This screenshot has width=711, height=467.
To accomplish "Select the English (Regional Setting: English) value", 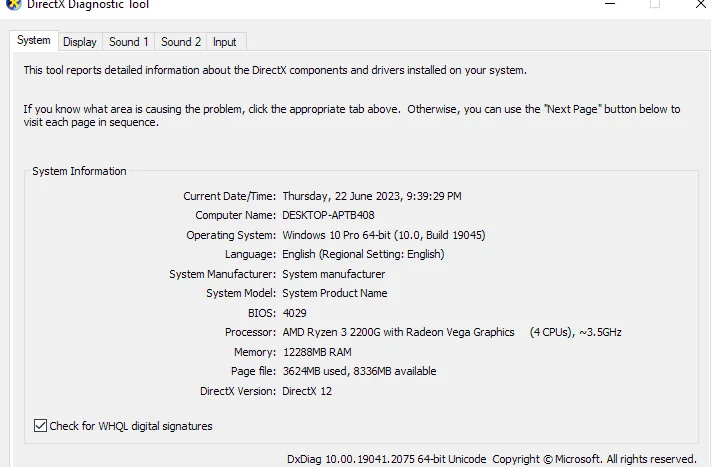I will 363,254.
